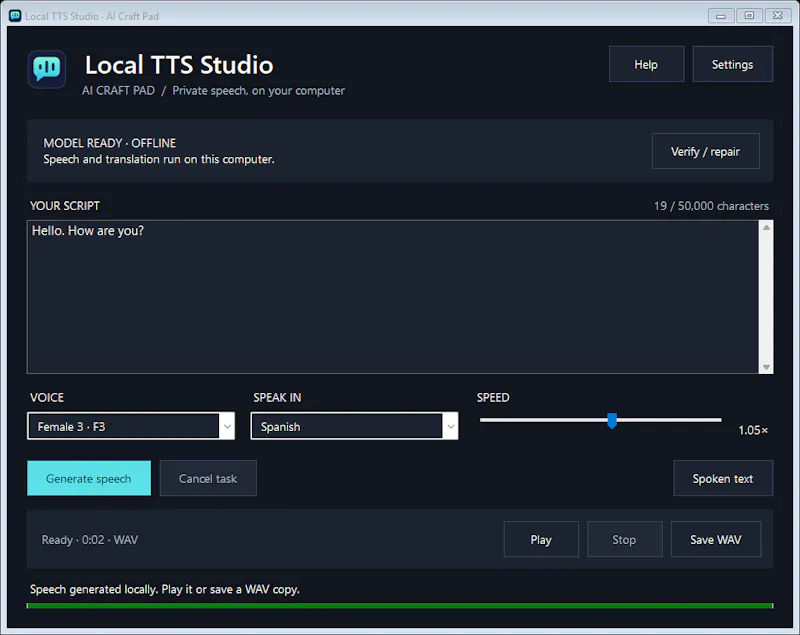
Task: Click the speed slider track right end
Action: [718, 420]
